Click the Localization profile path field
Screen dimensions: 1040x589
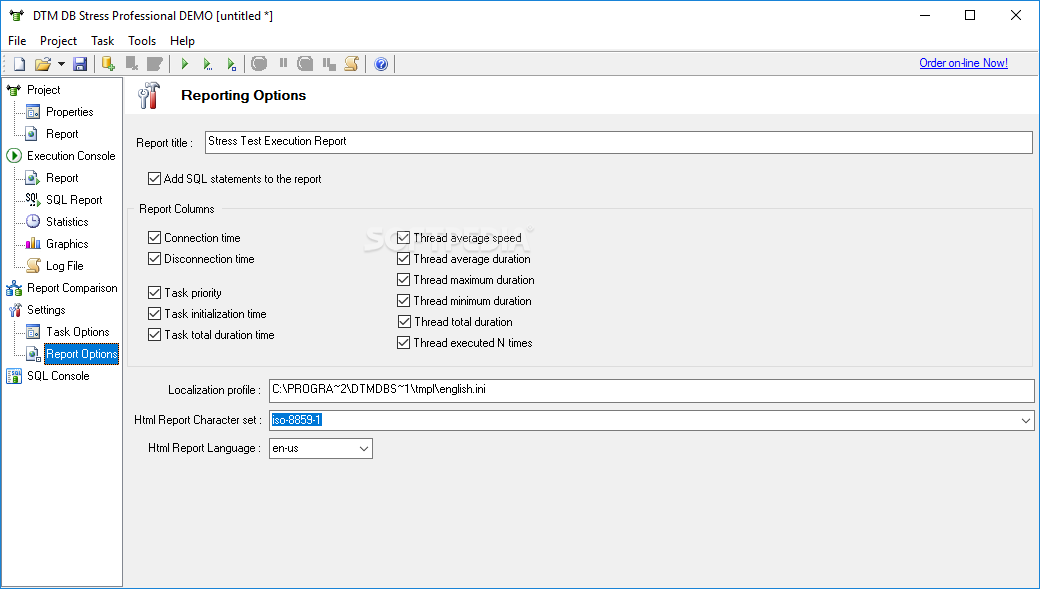pyautogui.click(x=651, y=390)
